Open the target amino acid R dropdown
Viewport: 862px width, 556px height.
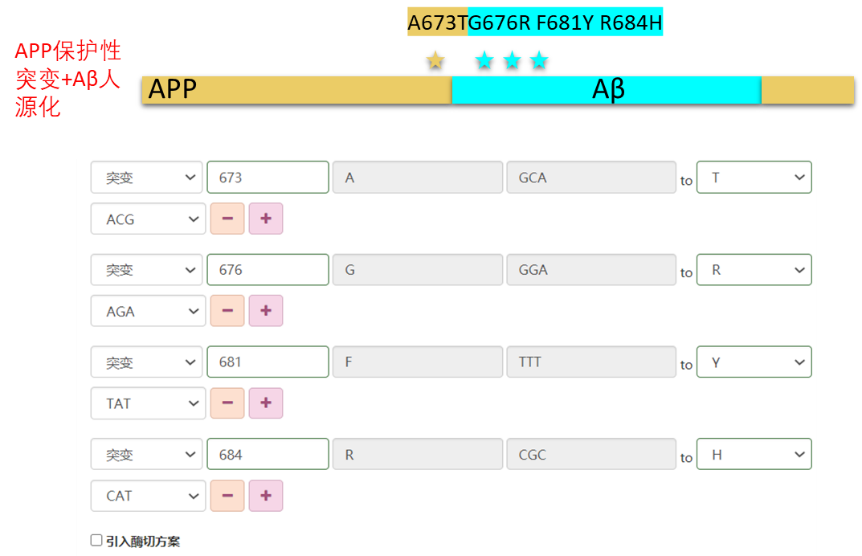click(x=753, y=270)
